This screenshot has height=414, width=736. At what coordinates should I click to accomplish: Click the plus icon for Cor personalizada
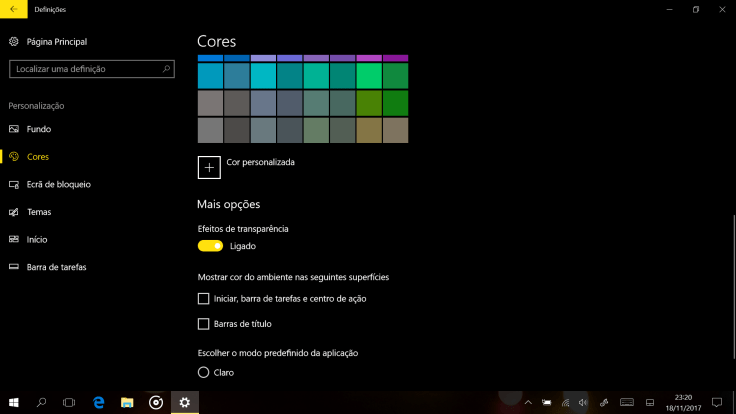pyautogui.click(x=209, y=167)
